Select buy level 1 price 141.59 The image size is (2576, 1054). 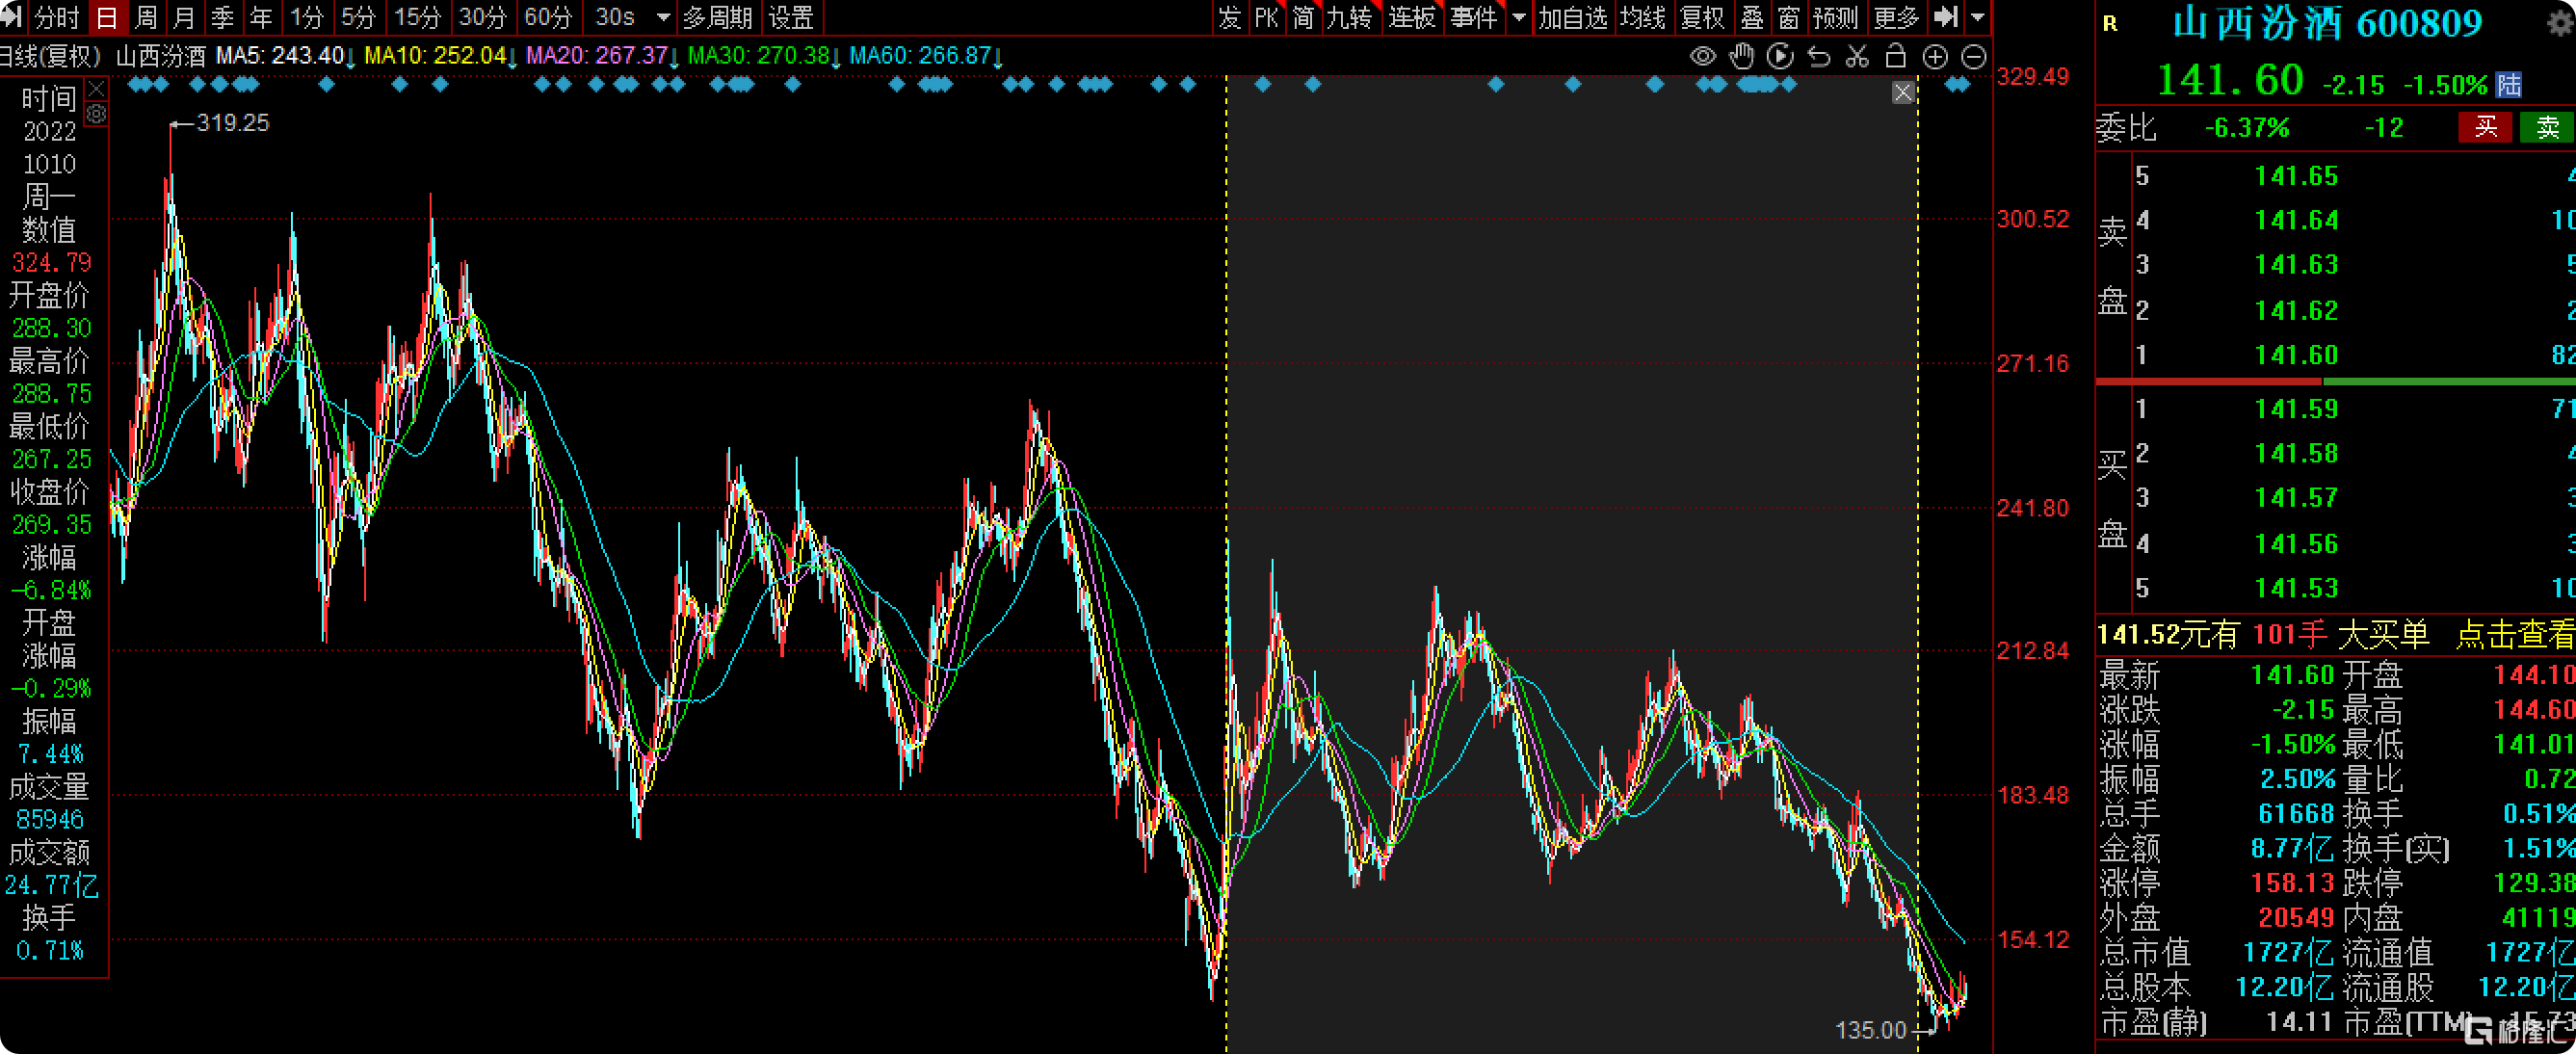(x=2296, y=409)
